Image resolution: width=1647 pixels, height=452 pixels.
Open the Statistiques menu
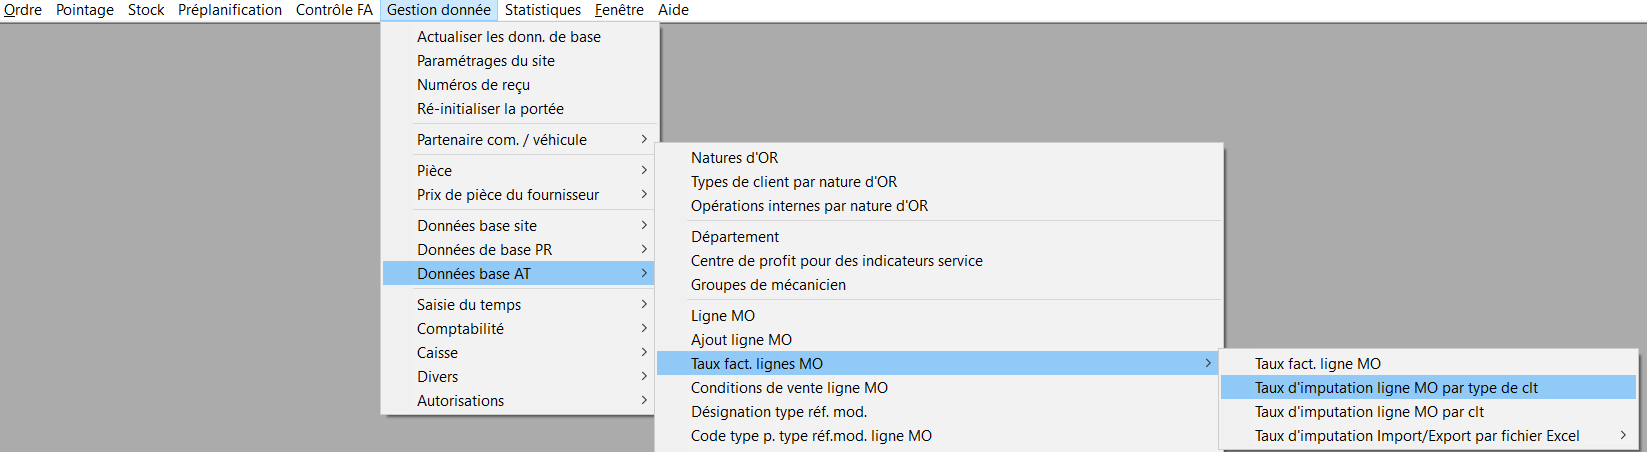click(x=542, y=10)
